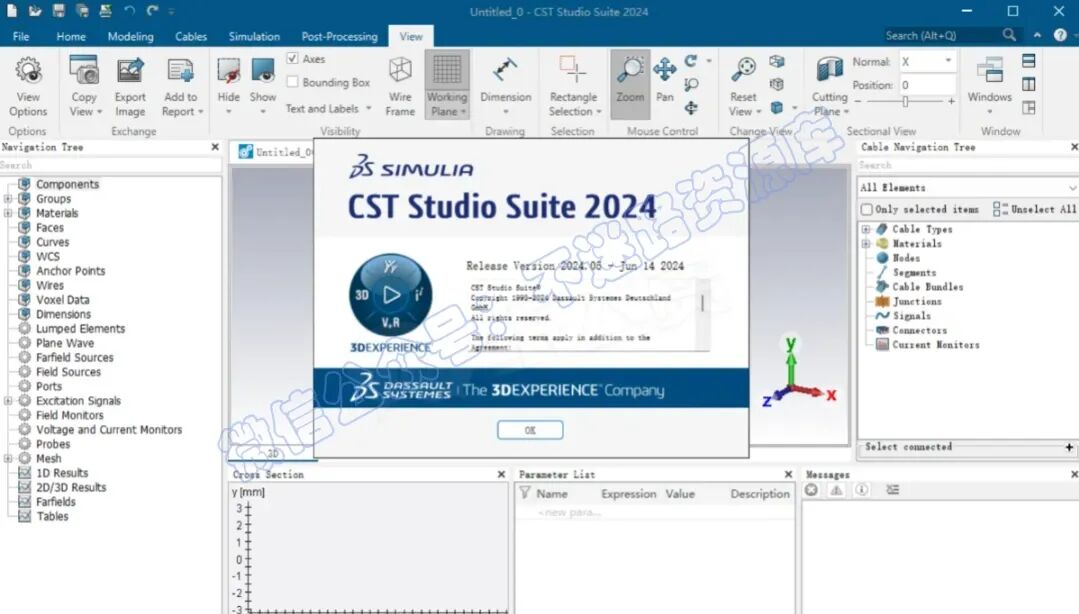Click the redo arrow in title bar
This screenshot has width=1079, height=614.
152,11
